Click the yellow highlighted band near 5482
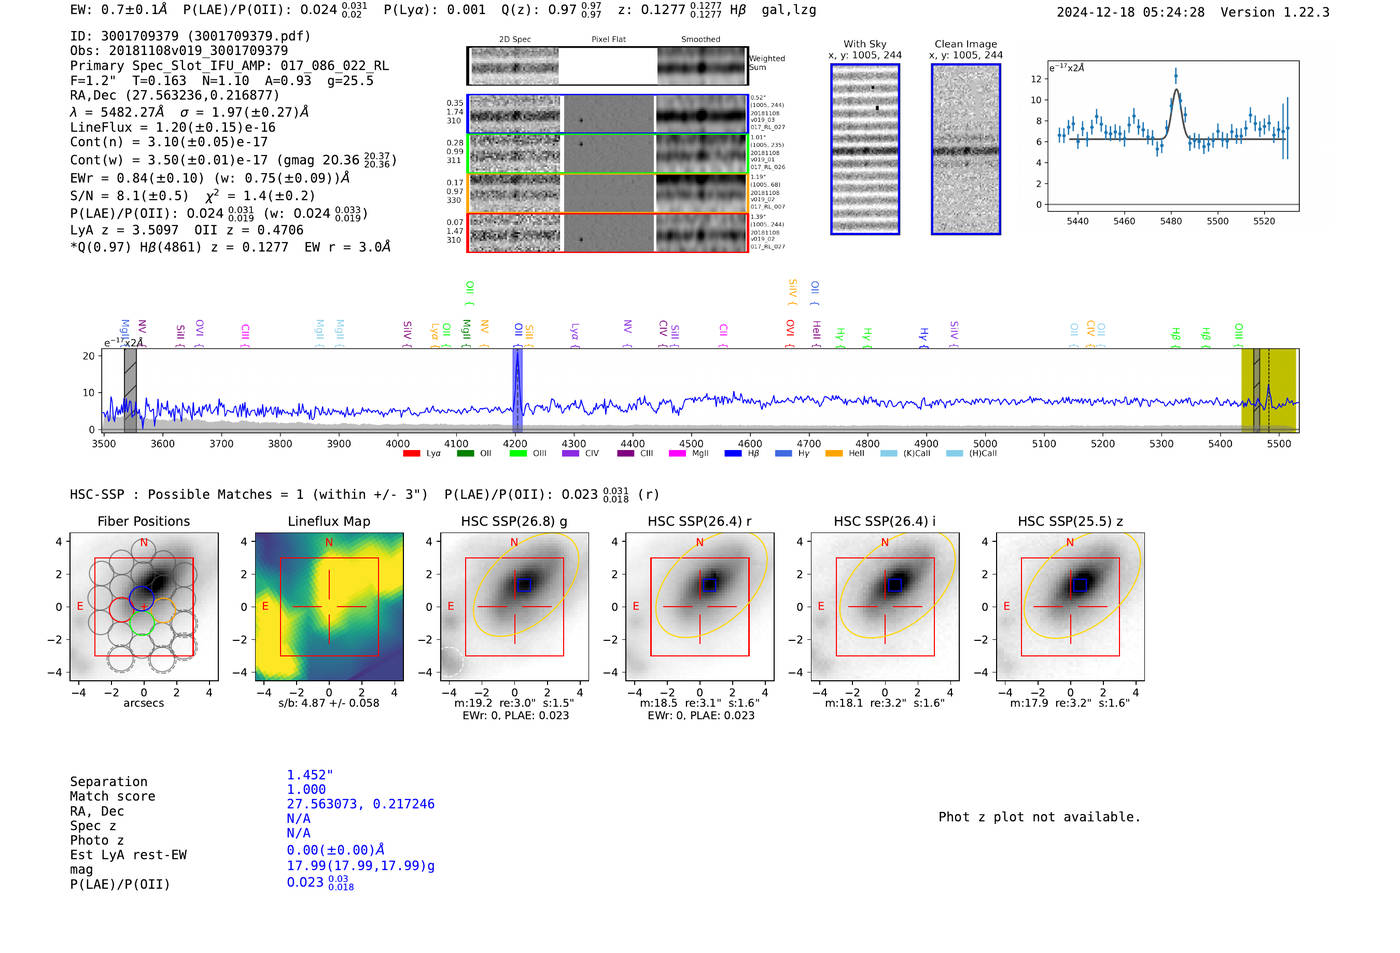This screenshot has height=953, width=1400. point(1268,390)
